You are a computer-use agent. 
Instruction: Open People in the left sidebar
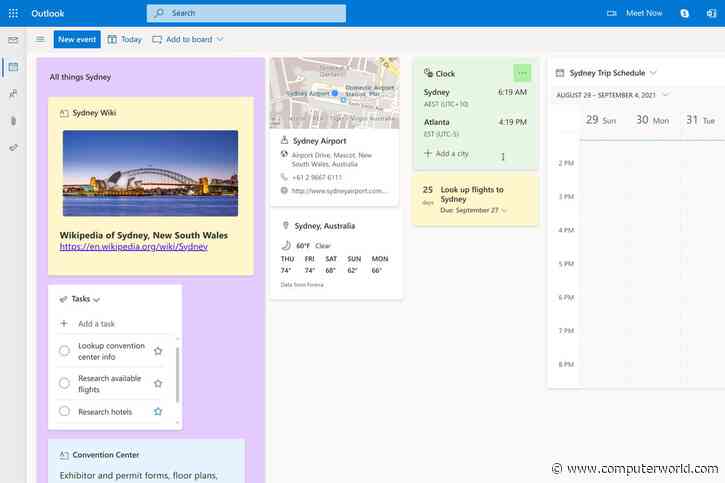pos(13,94)
